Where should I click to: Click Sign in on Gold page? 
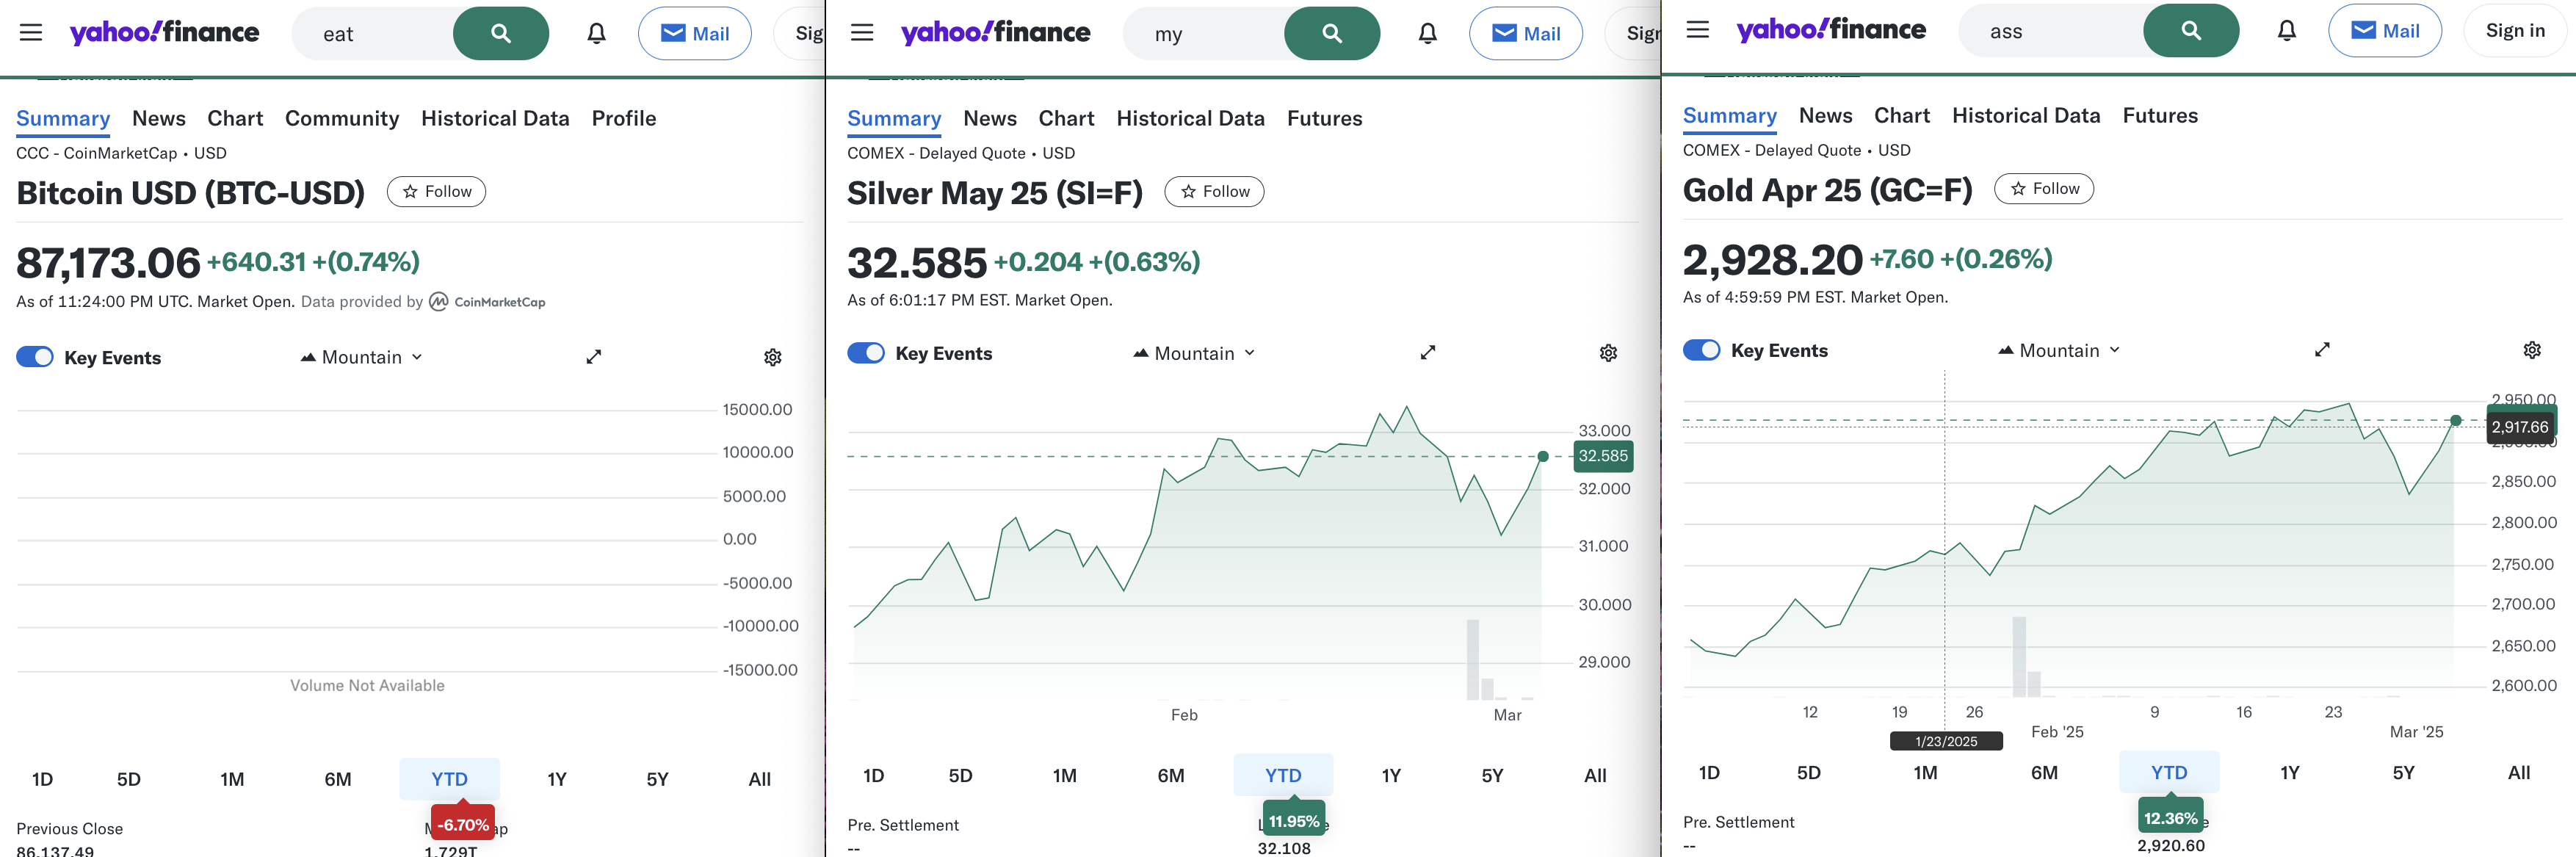2514,31
